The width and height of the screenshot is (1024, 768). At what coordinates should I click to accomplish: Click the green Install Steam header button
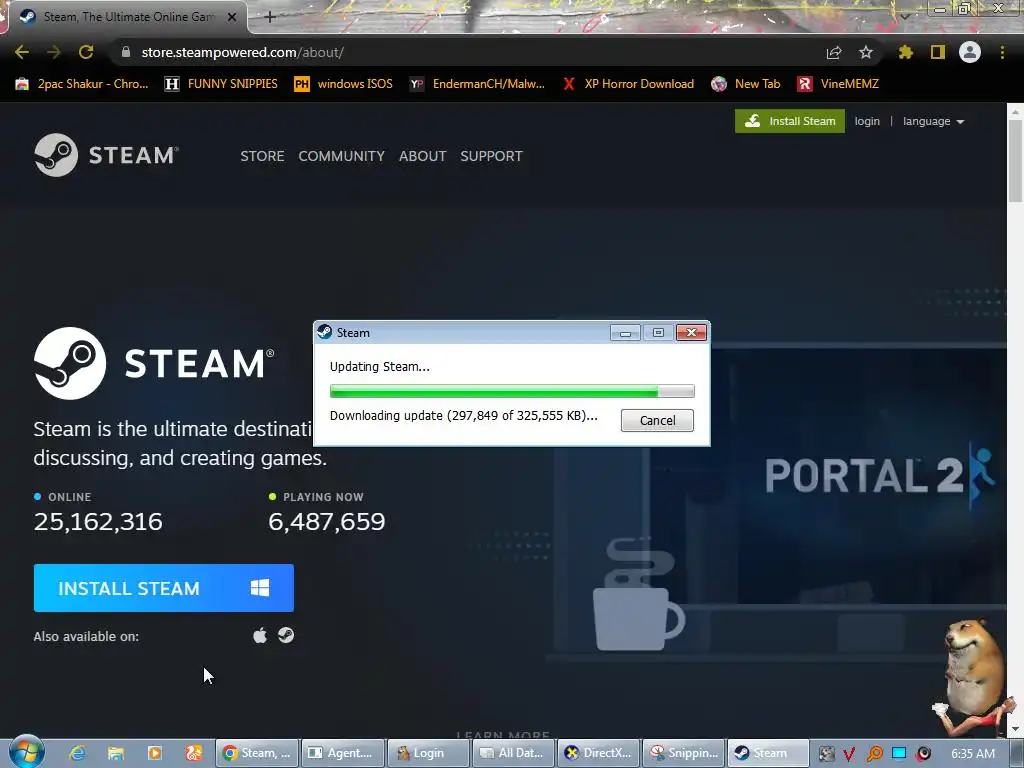tap(790, 121)
